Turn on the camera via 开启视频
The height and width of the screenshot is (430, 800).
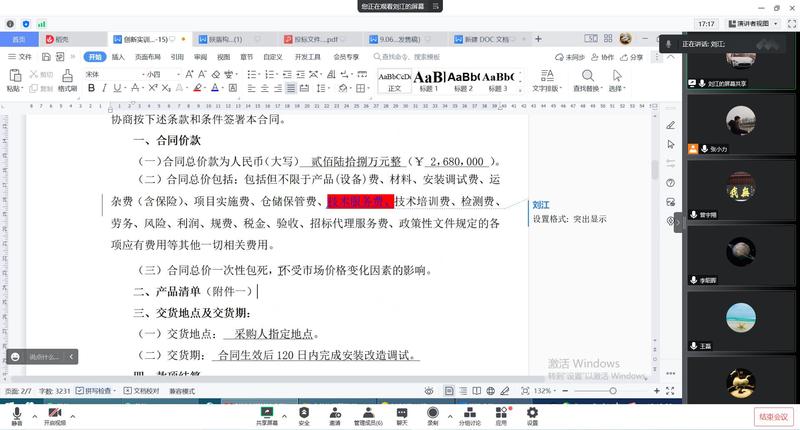pyautogui.click(x=54, y=412)
